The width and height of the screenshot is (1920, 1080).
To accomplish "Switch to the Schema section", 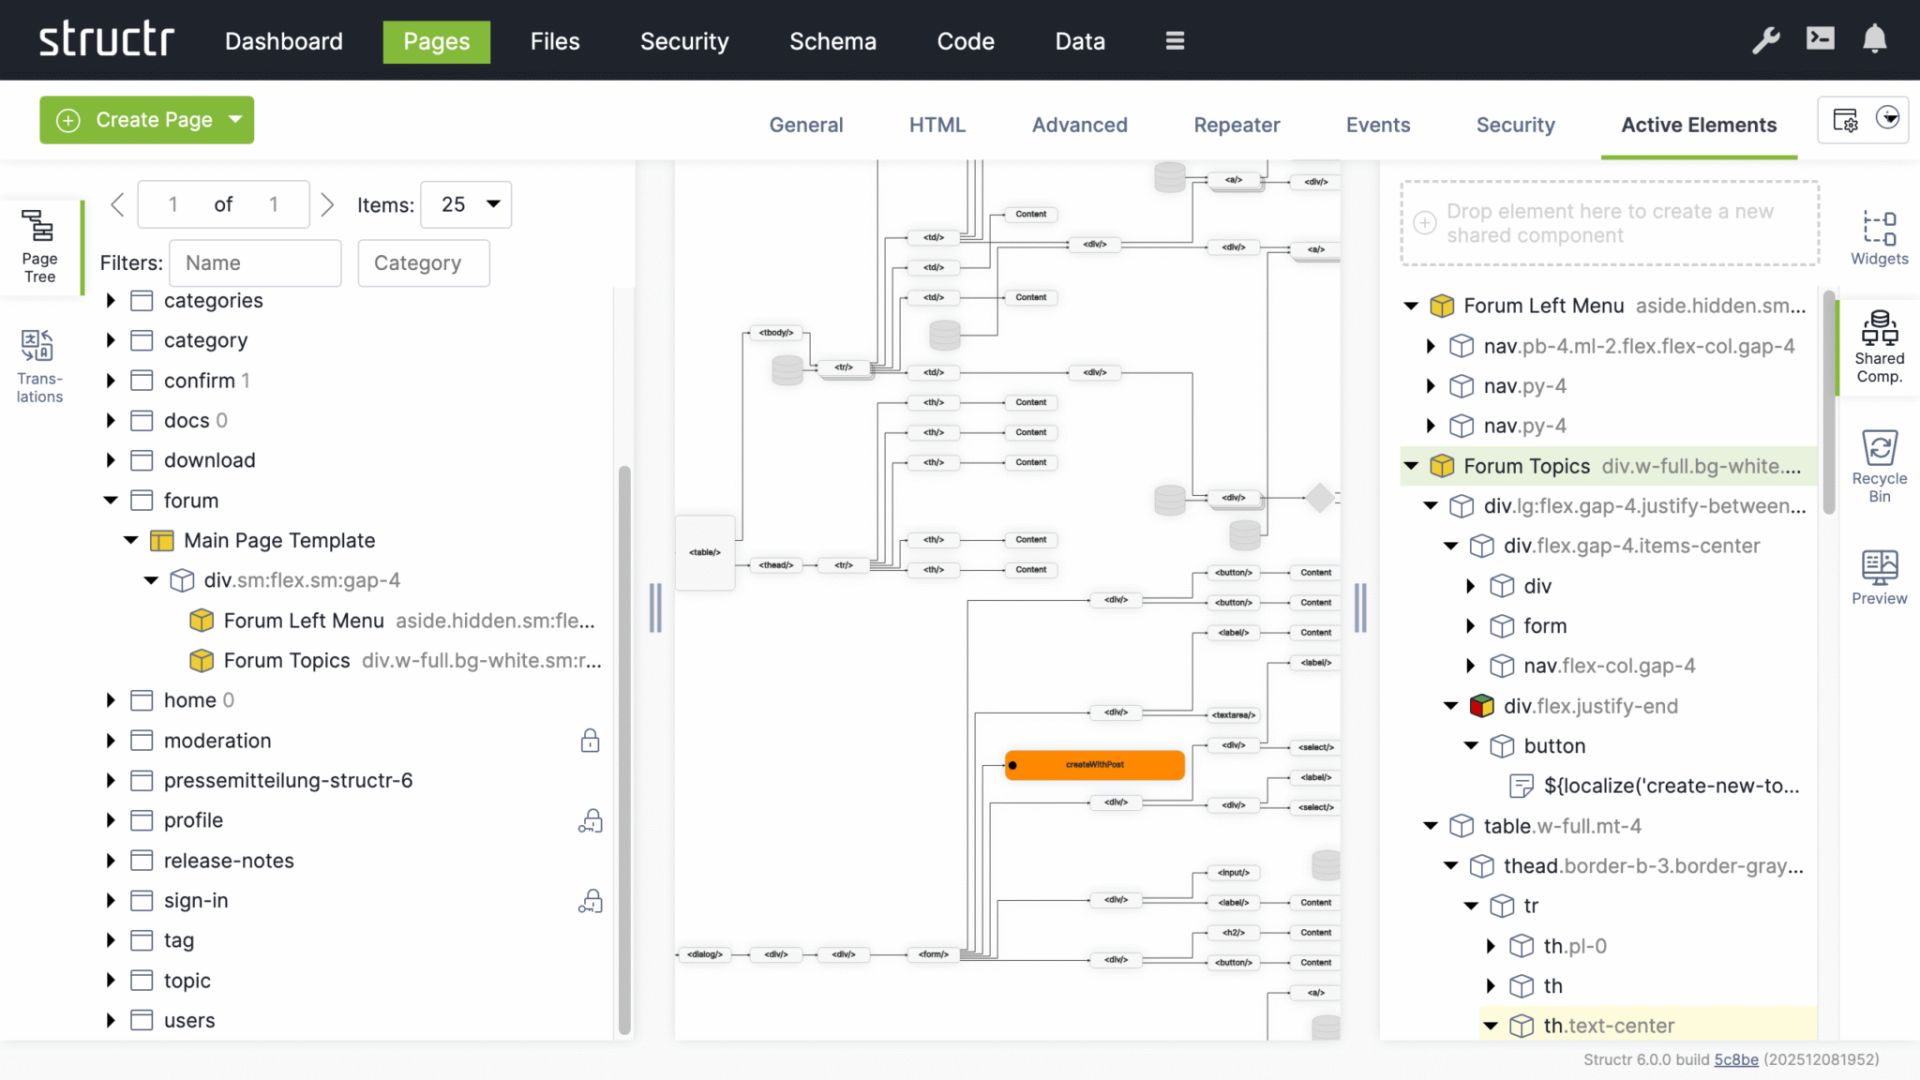I will point(833,41).
